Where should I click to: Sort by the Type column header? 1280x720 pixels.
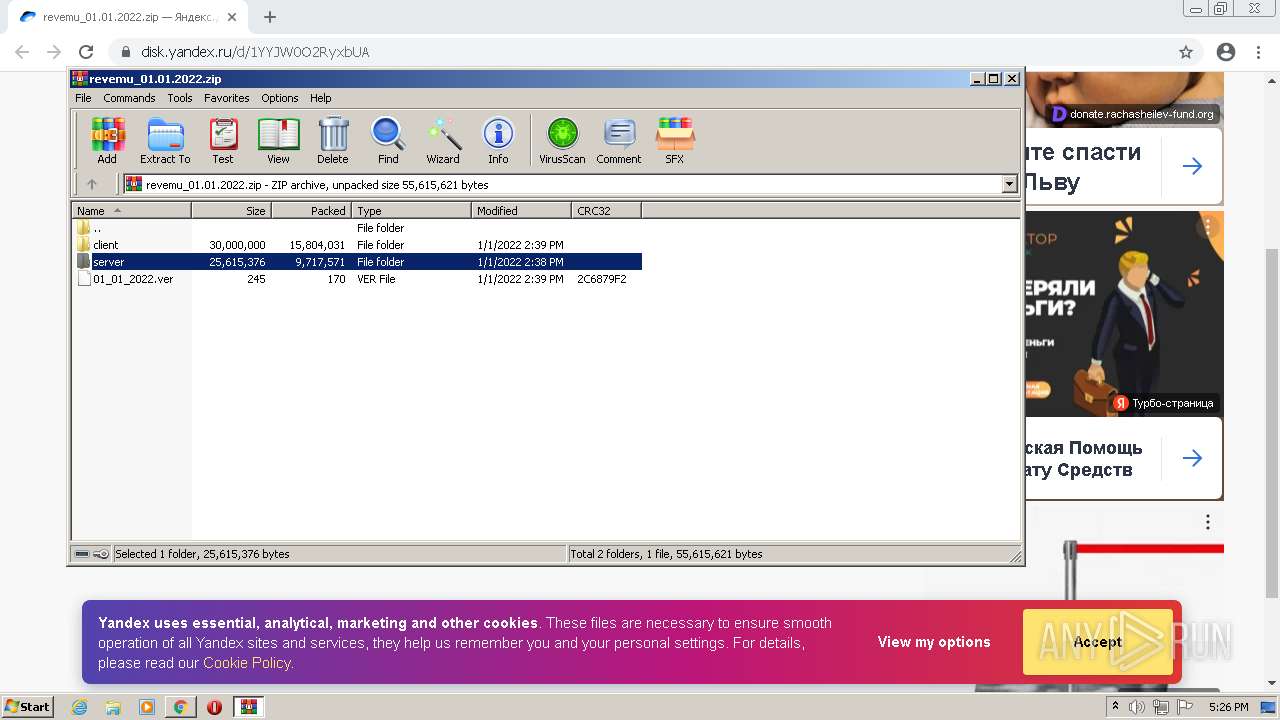pyautogui.click(x=411, y=210)
